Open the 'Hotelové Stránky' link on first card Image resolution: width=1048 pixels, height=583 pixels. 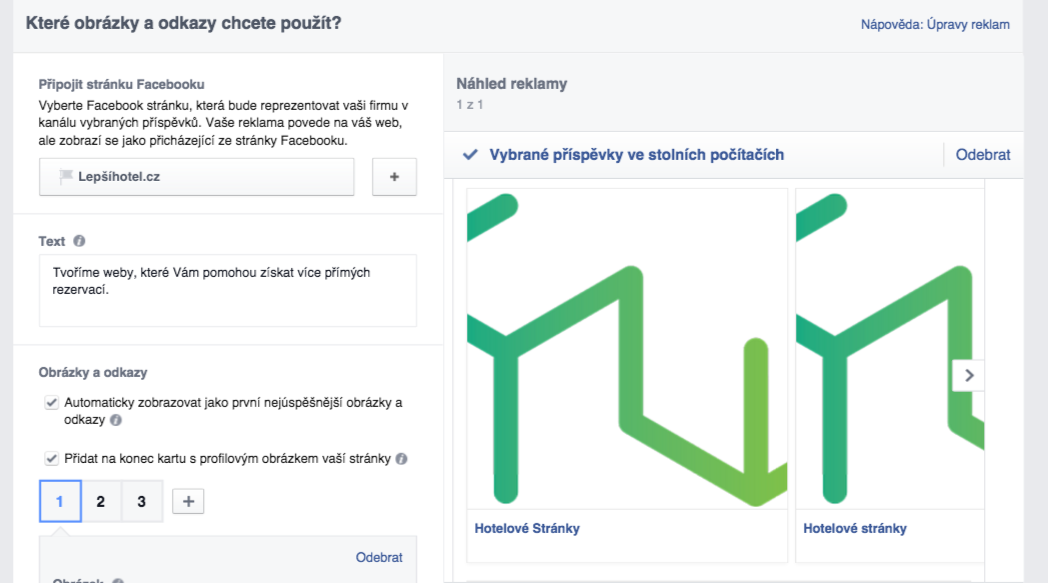tap(527, 528)
